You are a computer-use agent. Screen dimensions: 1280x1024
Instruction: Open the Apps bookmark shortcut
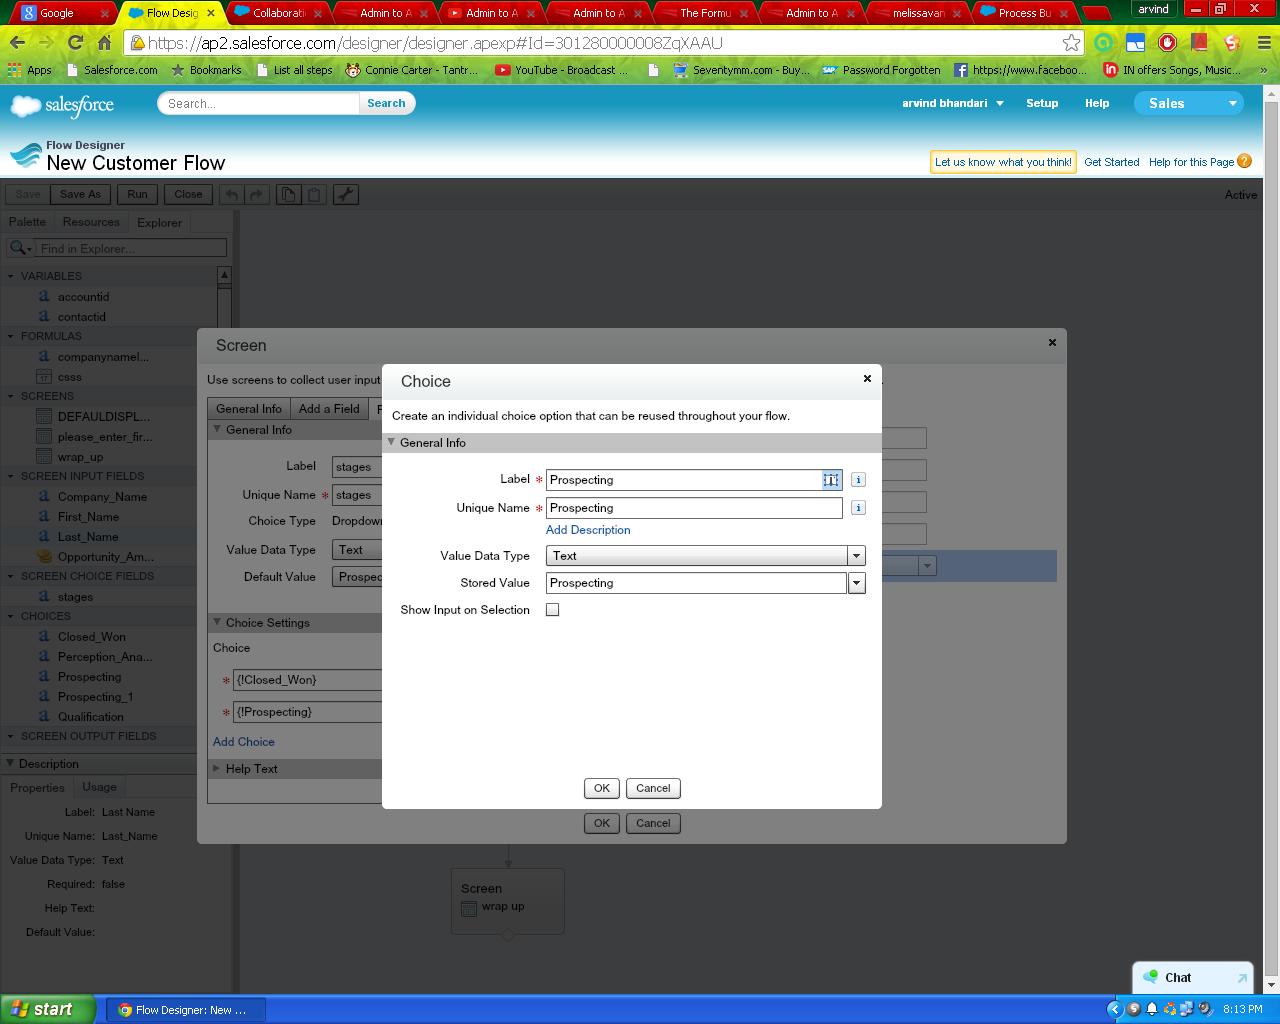tap(30, 70)
